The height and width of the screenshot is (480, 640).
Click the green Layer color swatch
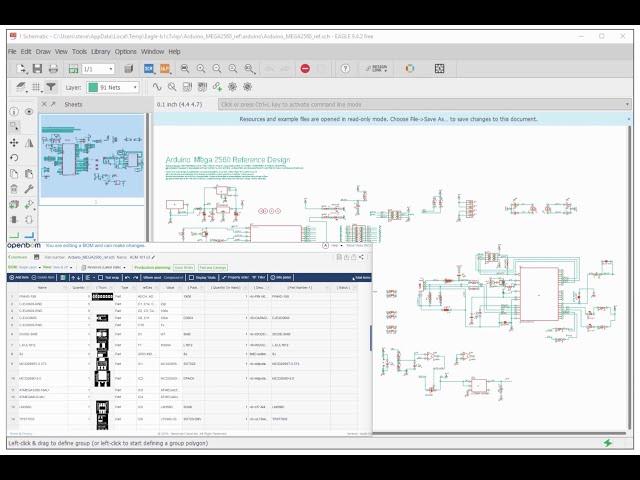pos(93,87)
